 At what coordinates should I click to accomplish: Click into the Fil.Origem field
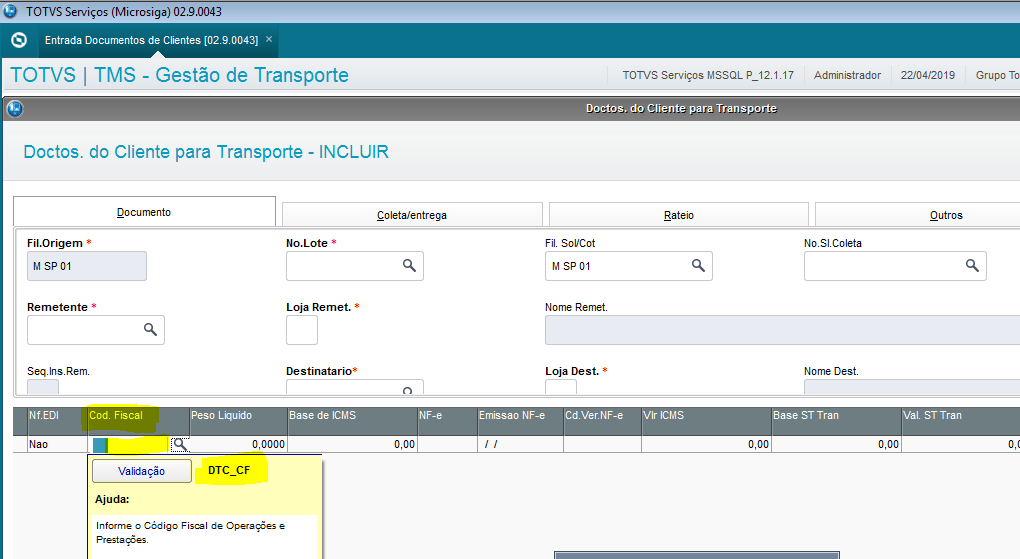coord(87,266)
